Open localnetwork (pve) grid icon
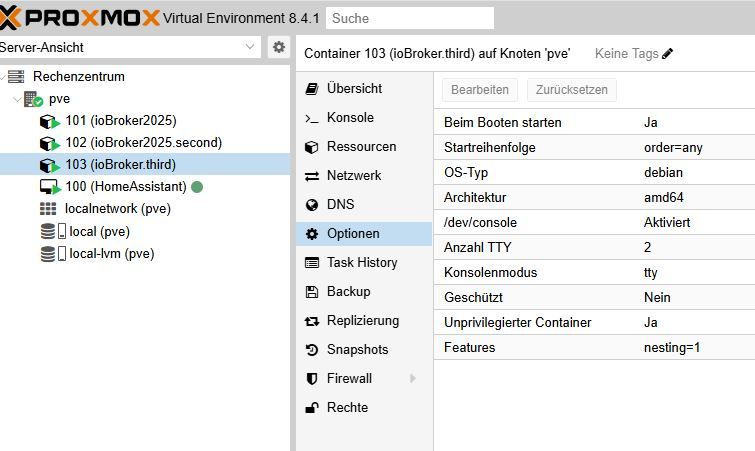The image size is (755, 451). coord(48,209)
